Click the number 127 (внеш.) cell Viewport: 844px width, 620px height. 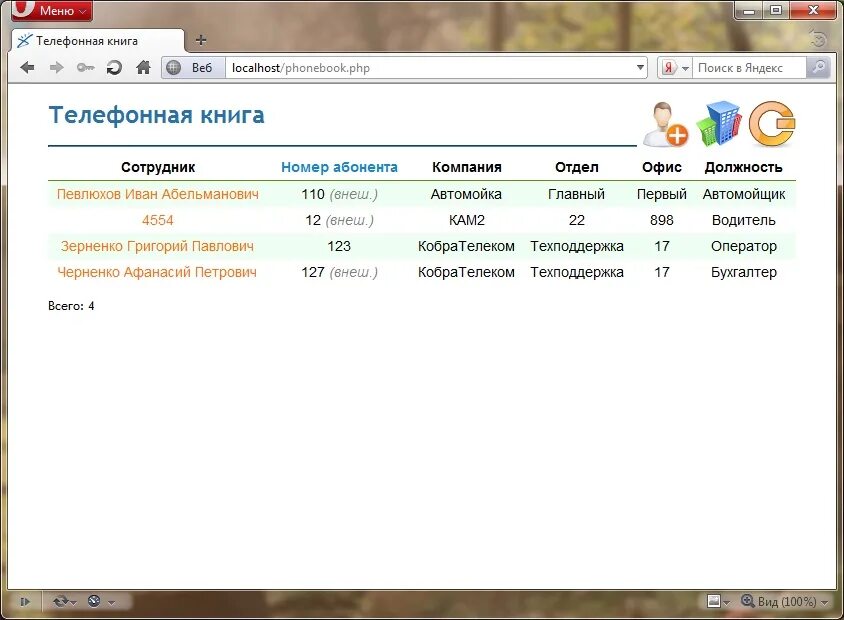click(x=339, y=272)
